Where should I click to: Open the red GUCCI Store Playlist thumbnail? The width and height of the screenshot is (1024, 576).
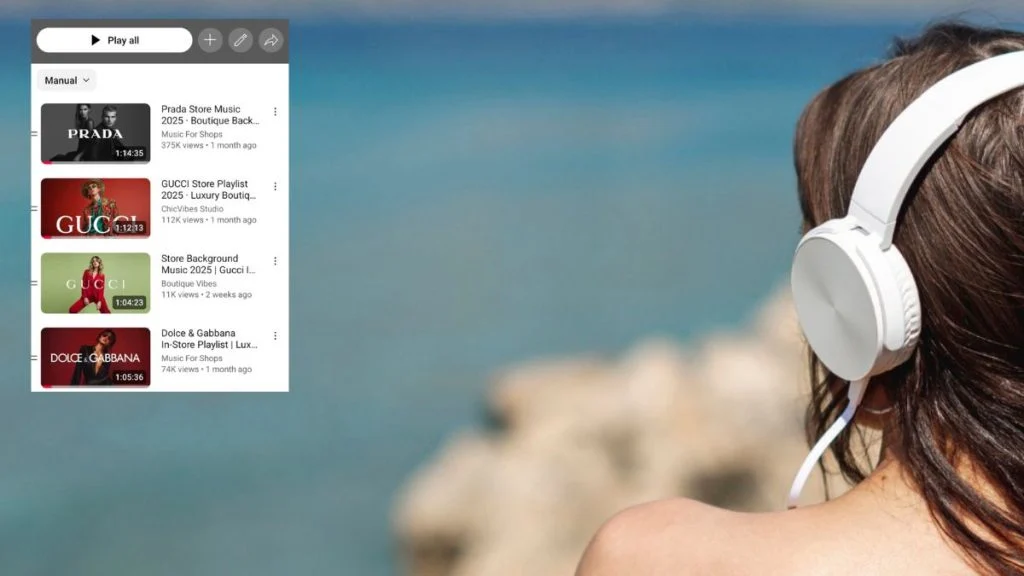[95, 208]
